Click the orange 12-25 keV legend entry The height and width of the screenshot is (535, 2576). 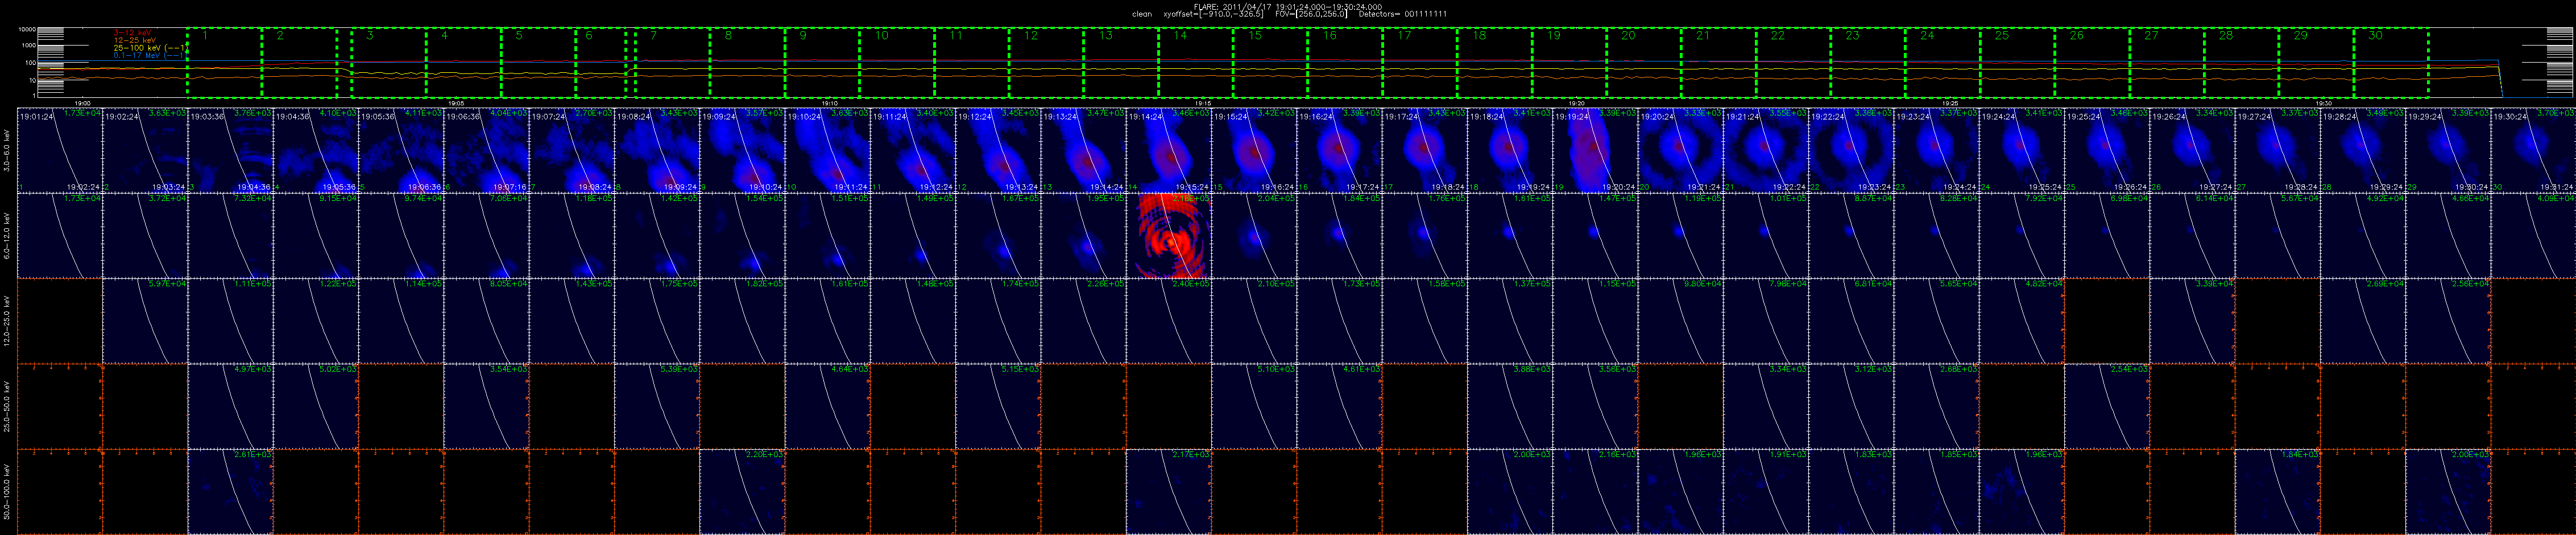[x=135, y=40]
